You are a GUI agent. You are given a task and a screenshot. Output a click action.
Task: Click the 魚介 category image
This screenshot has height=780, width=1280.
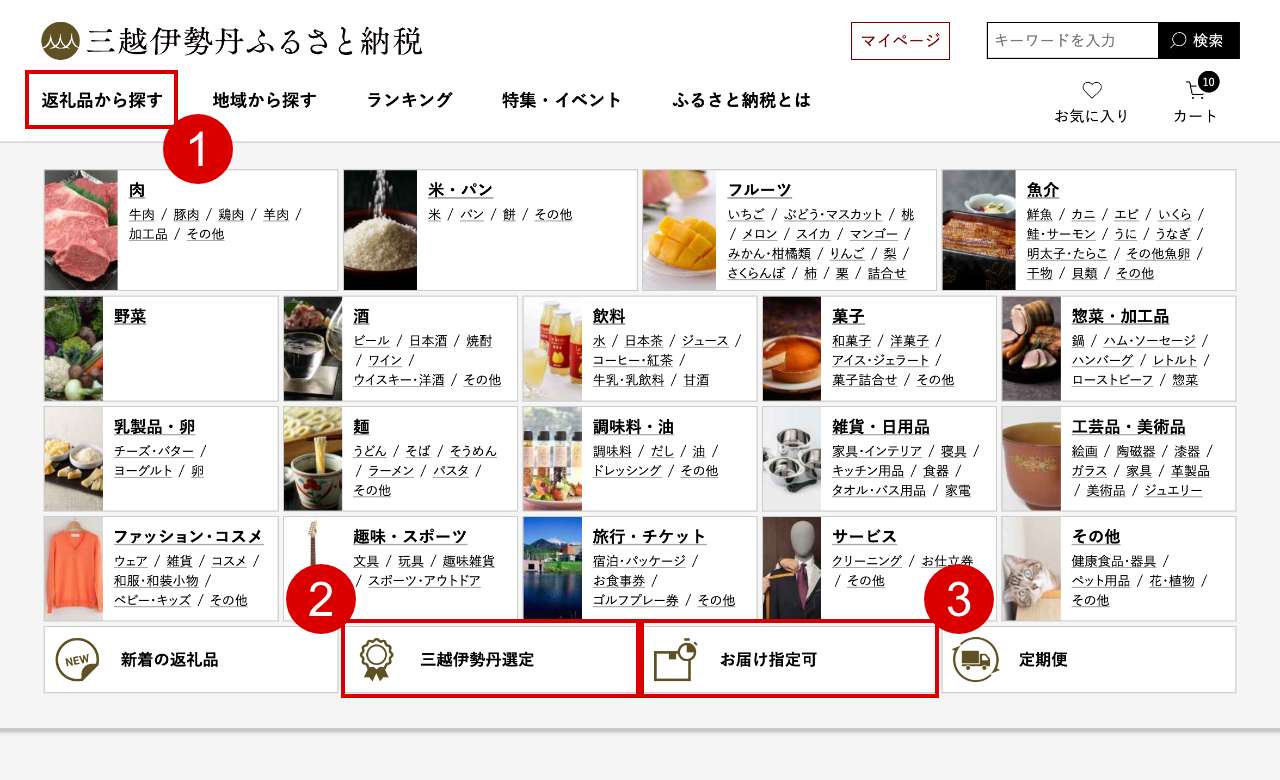tap(979, 230)
